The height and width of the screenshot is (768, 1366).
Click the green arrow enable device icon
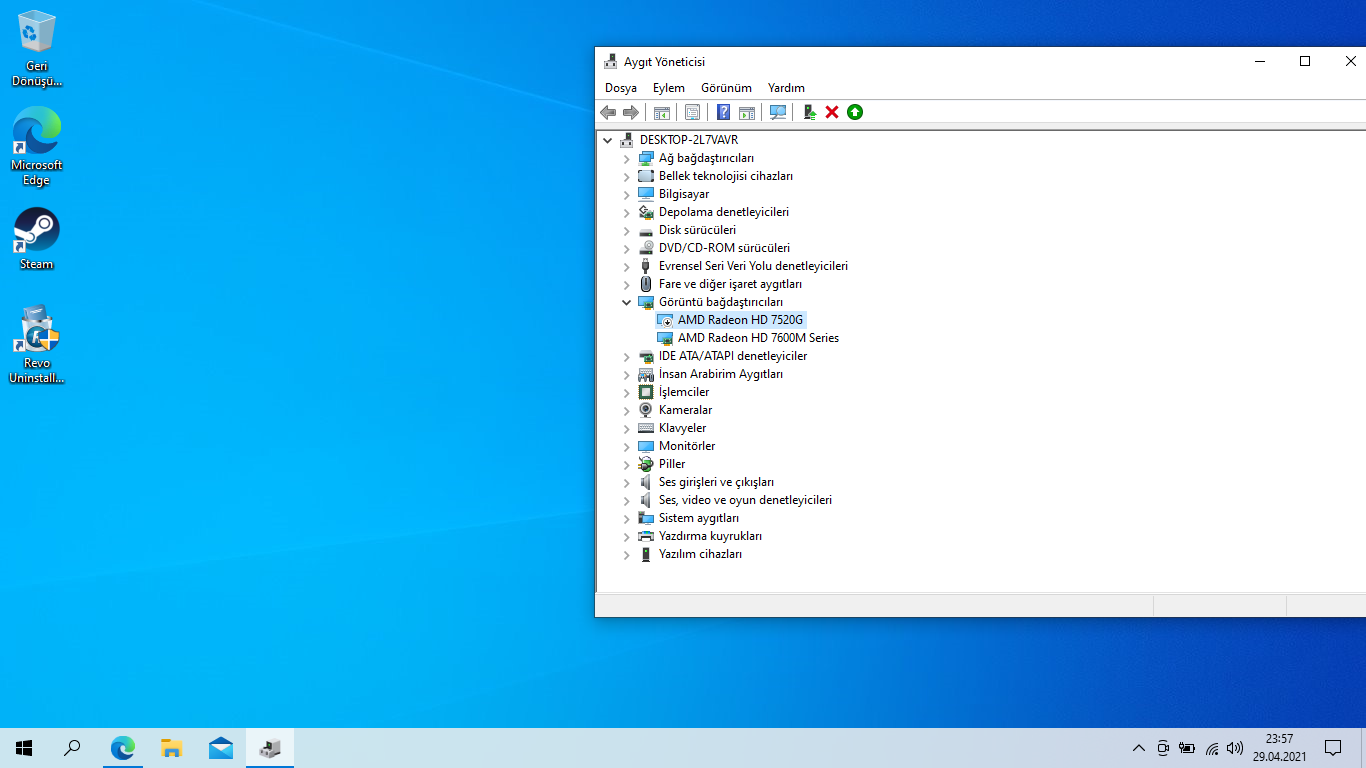click(x=855, y=112)
